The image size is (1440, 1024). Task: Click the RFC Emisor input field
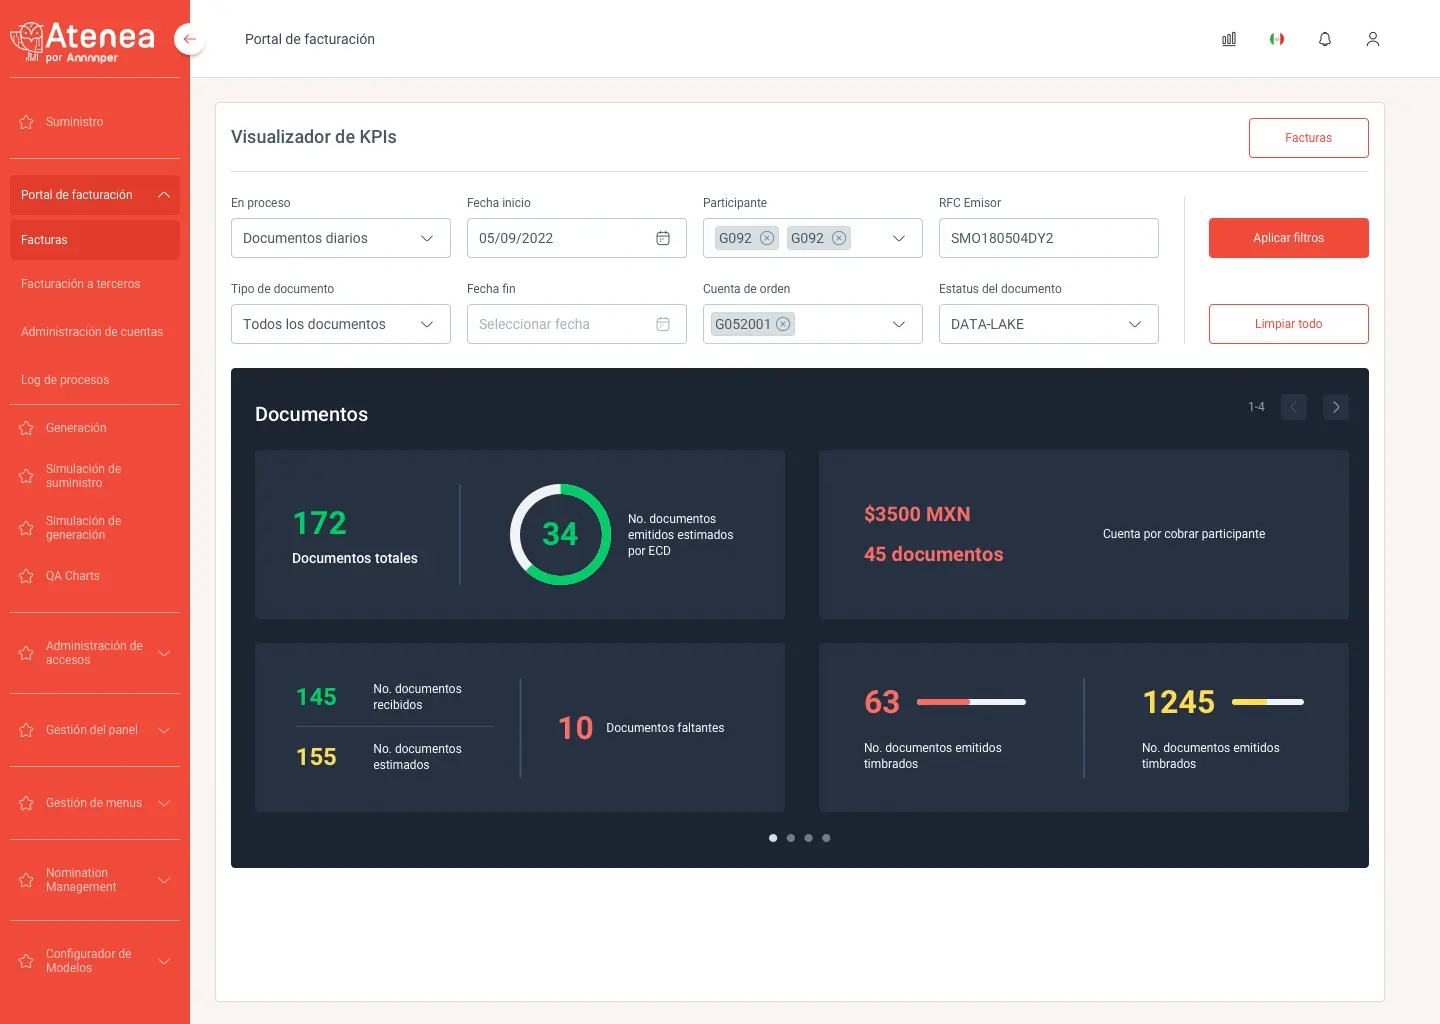pyautogui.click(x=1048, y=238)
